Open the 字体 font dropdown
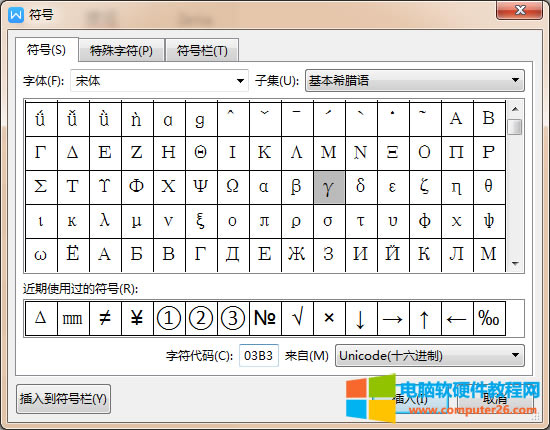The image size is (550, 430). (159, 81)
